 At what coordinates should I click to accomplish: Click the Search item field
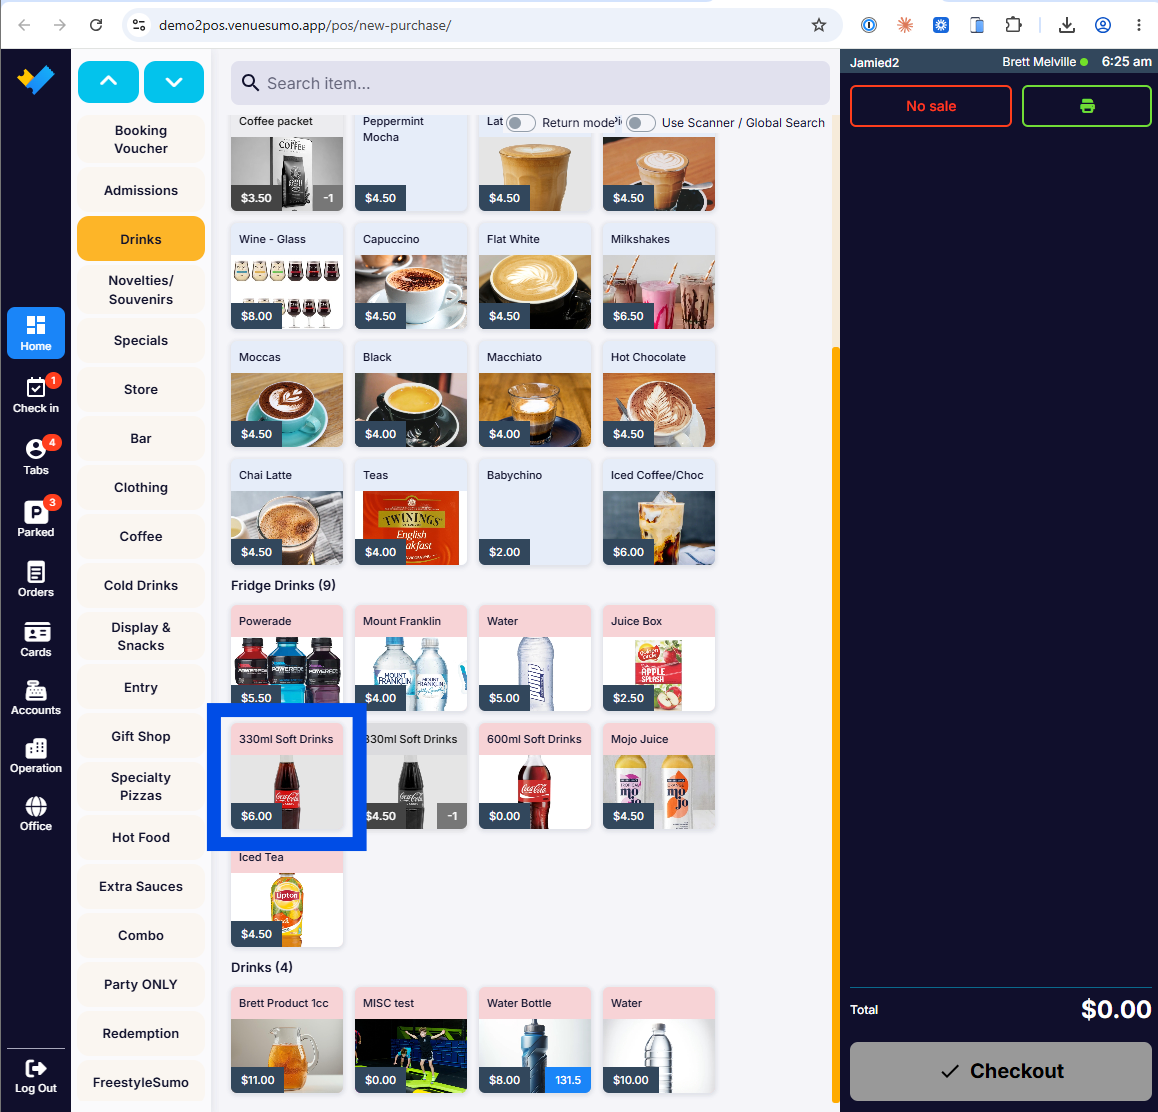pos(530,83)
